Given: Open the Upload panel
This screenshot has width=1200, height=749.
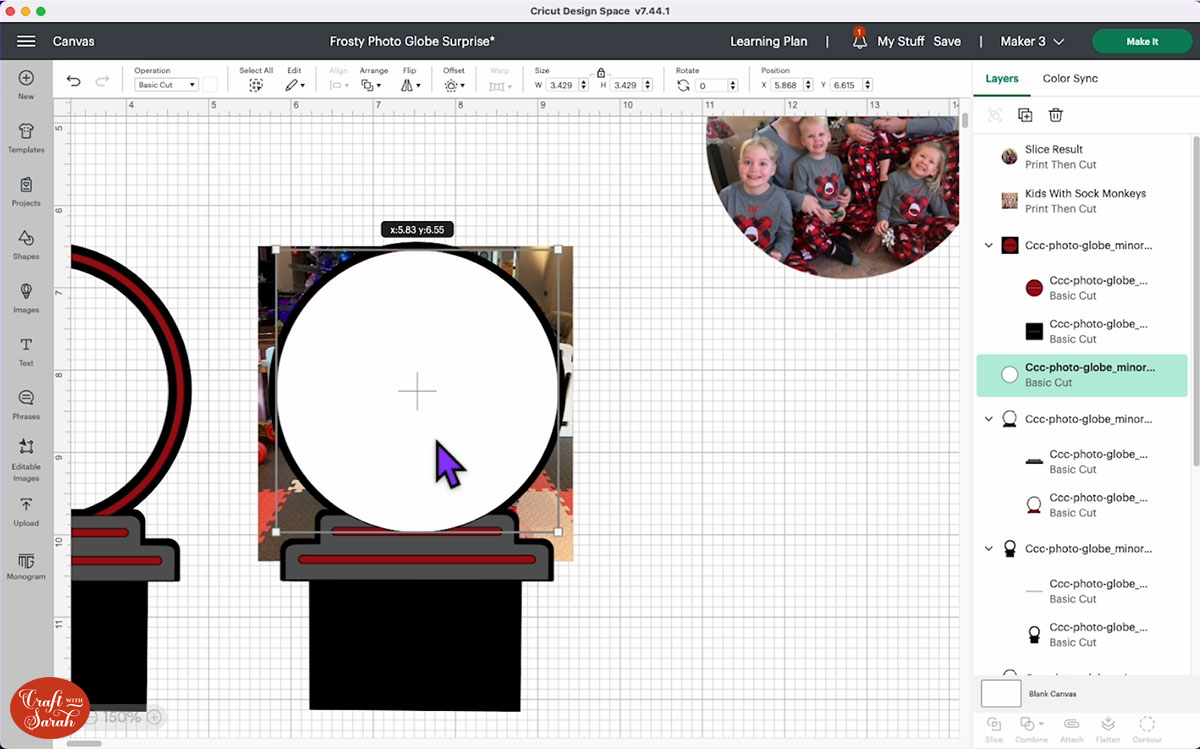Looking at the screenshot, I should pos(26,510).
